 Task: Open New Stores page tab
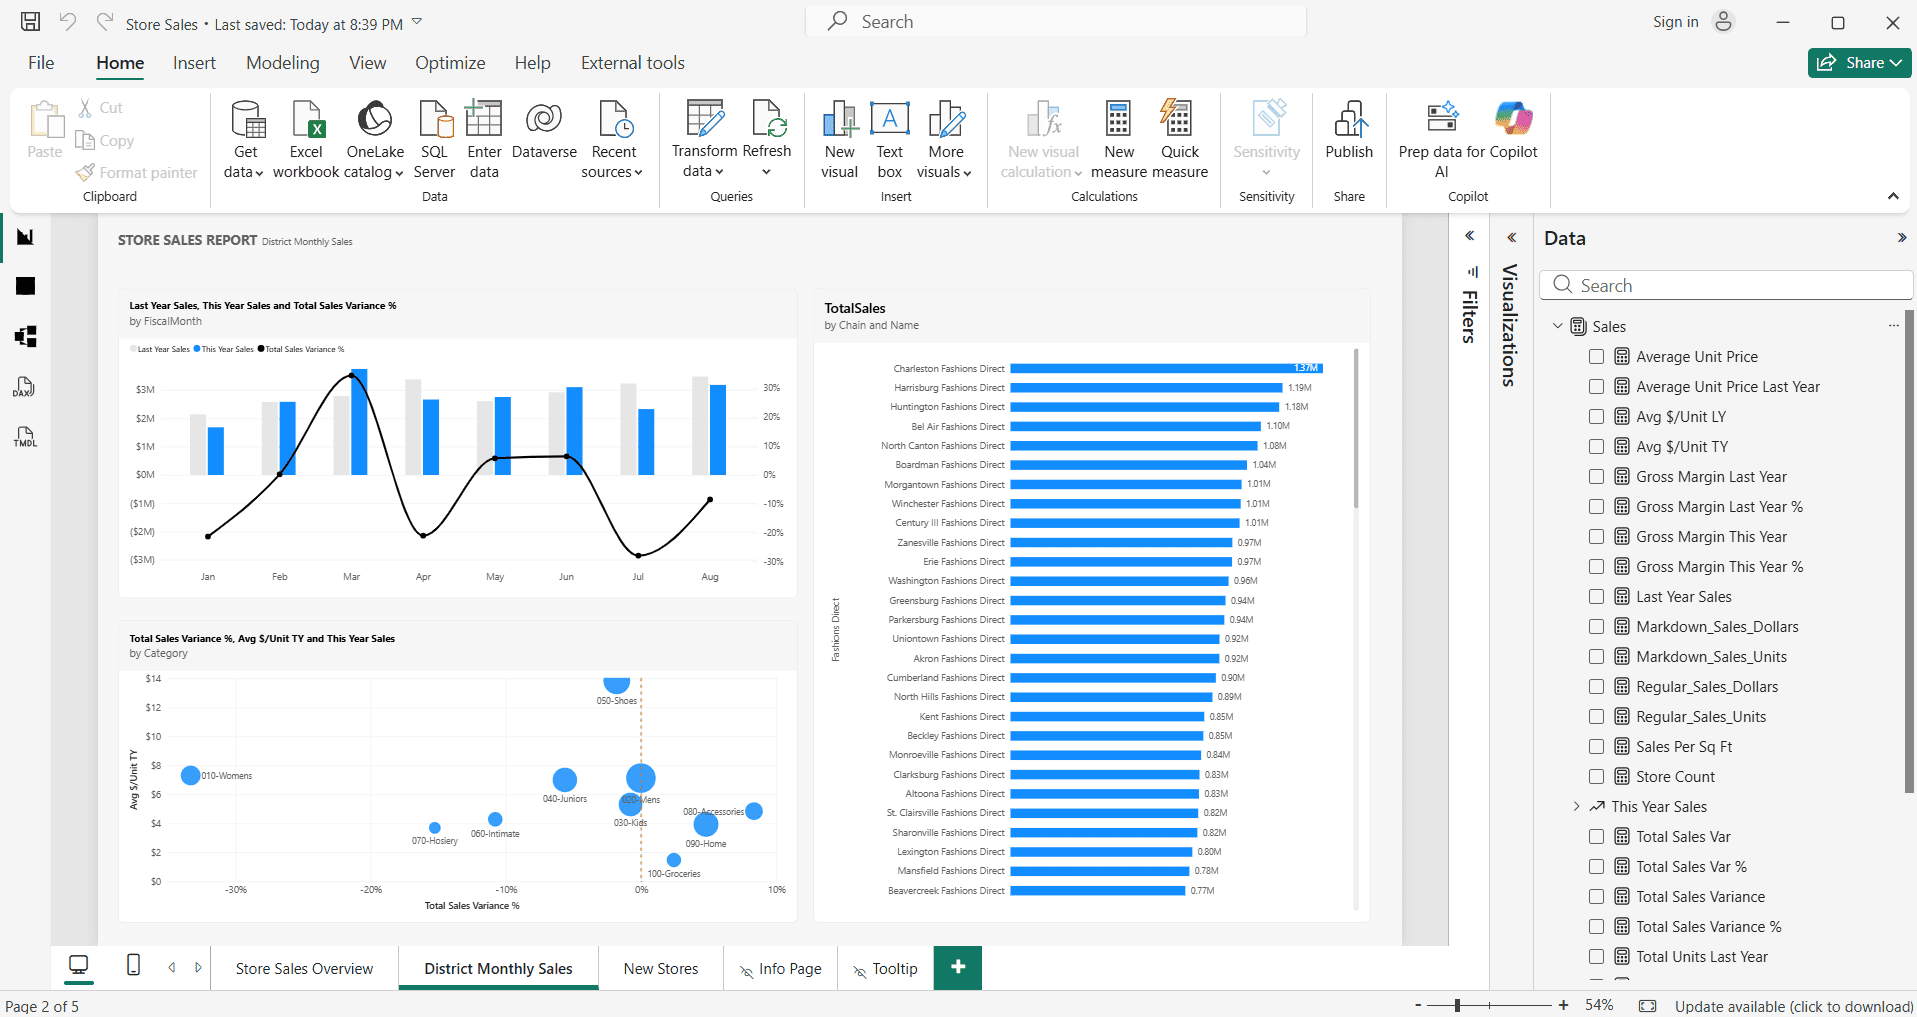pos(661,968)
